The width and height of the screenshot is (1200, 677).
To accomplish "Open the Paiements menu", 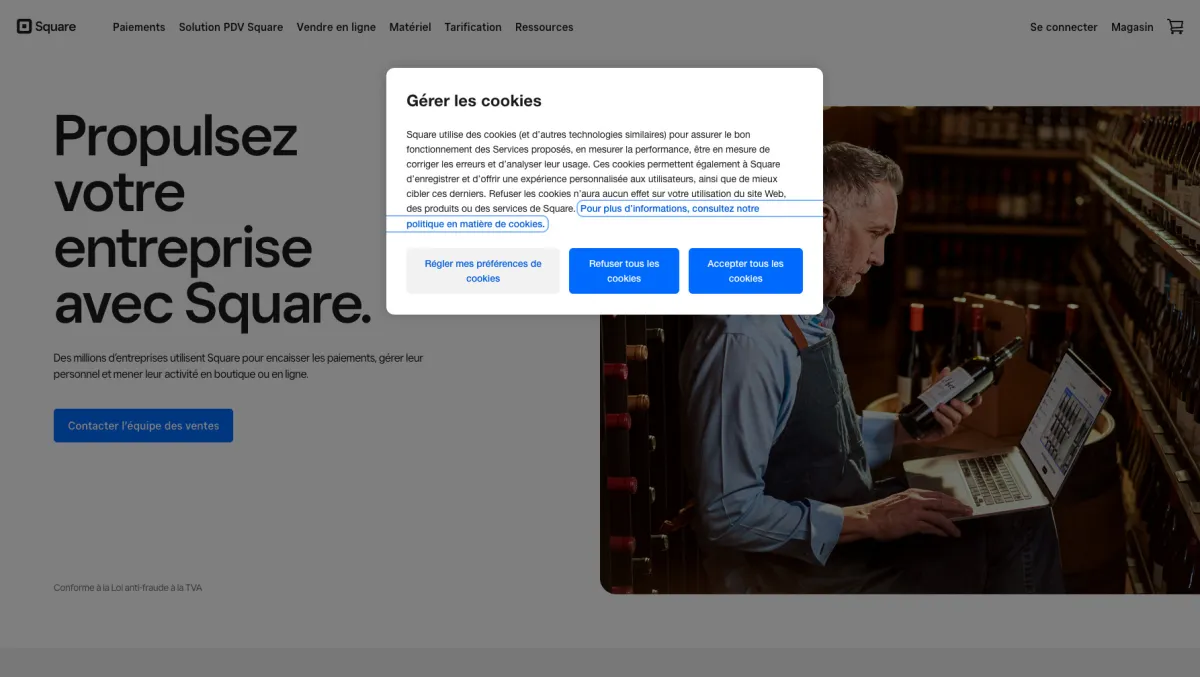I will [139, 27].
